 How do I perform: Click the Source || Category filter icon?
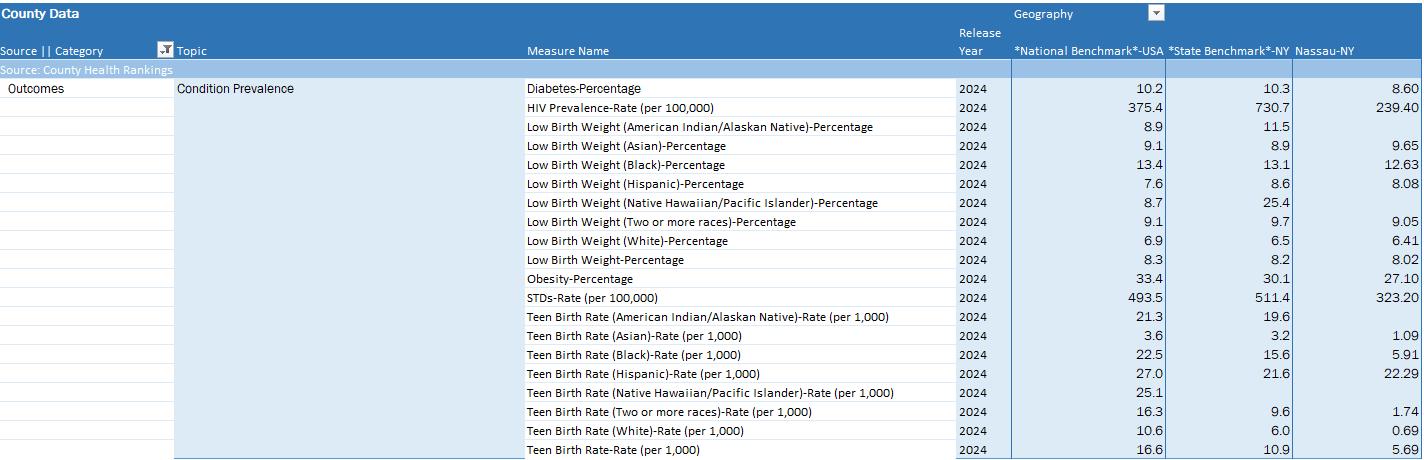(165, 50)
